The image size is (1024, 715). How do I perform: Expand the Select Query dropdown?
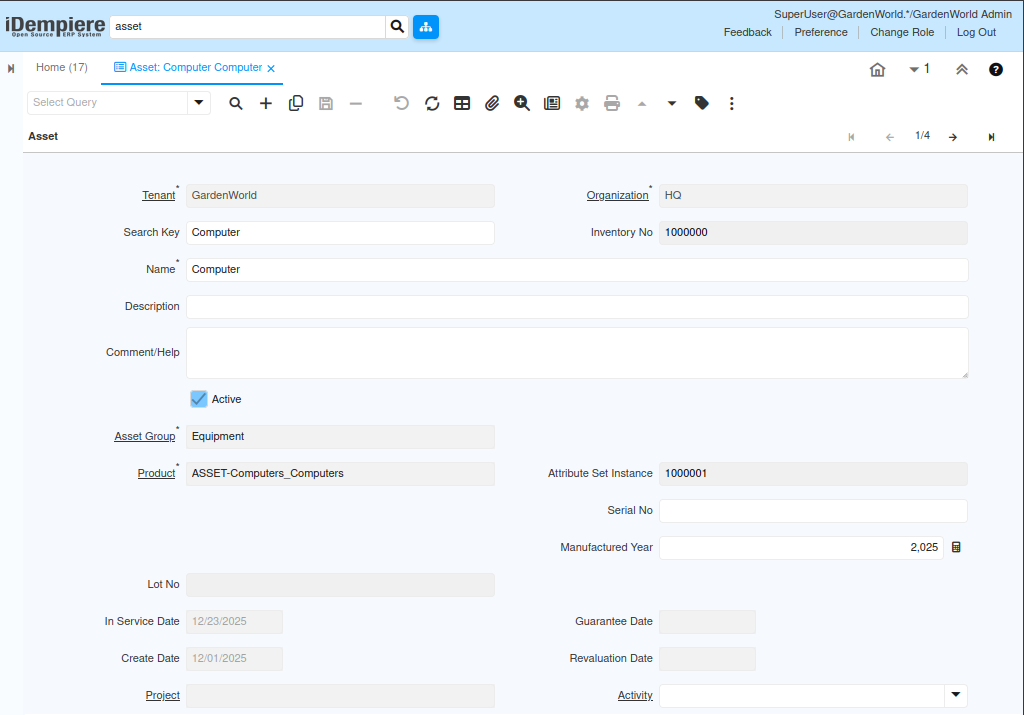pyautogui.click(x=199, y=102)
